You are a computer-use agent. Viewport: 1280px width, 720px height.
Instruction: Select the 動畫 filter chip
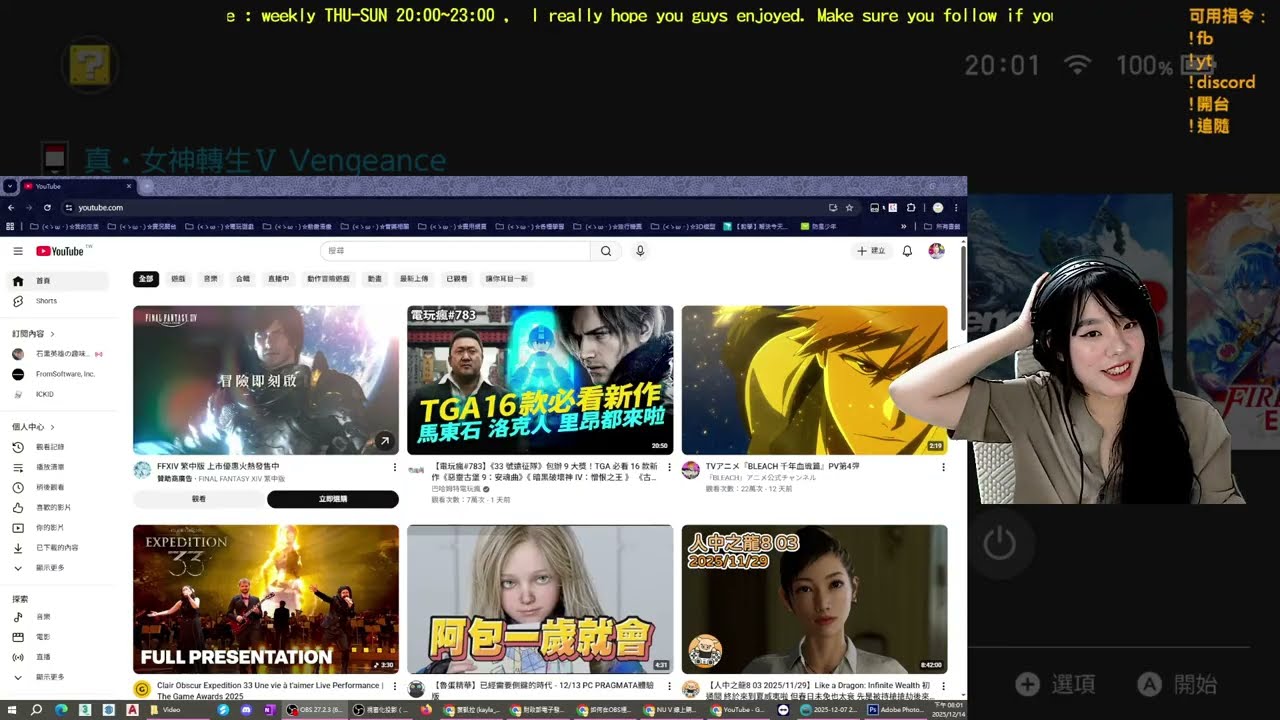point(374,279)
